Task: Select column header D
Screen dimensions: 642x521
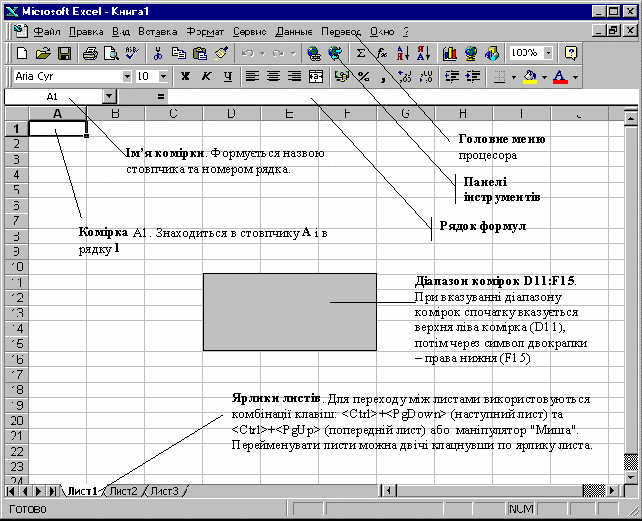Action: click(x=231, y=113)
